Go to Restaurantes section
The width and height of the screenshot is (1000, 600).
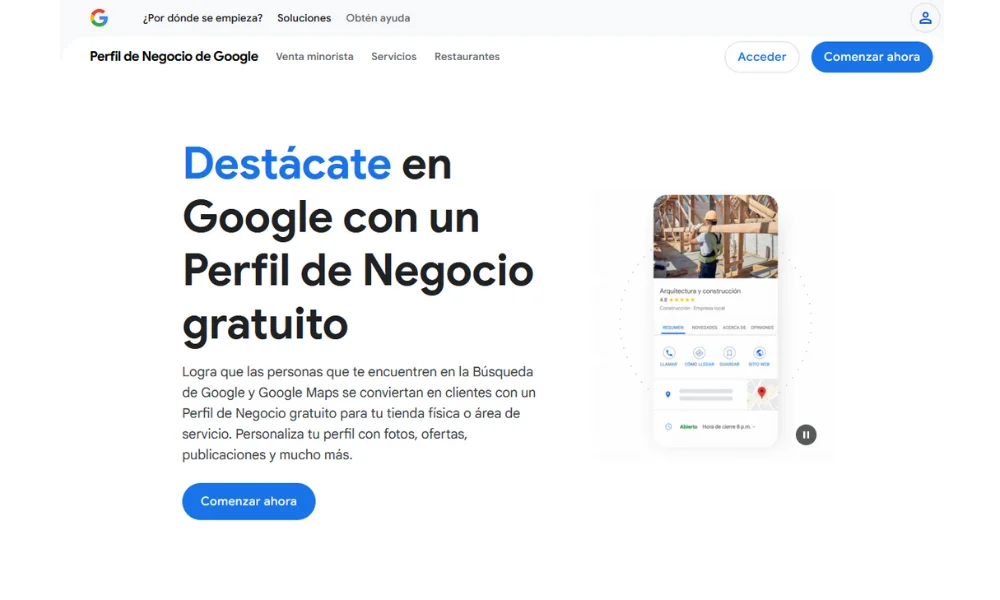coord(467,56)
